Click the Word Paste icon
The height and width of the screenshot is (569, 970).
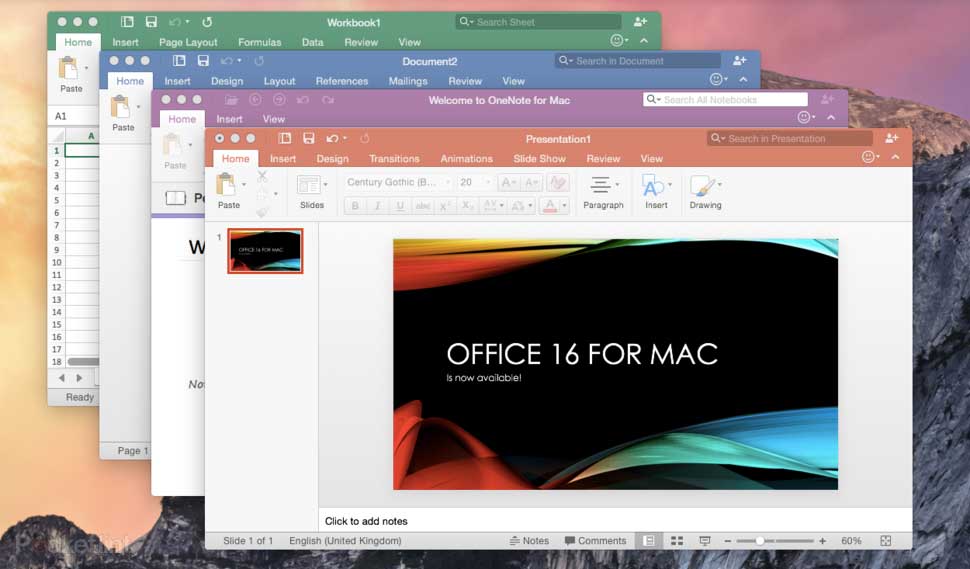pos(120,107)
